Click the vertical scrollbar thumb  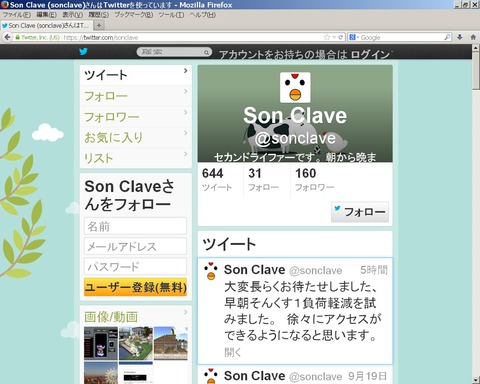pos(476,71)
